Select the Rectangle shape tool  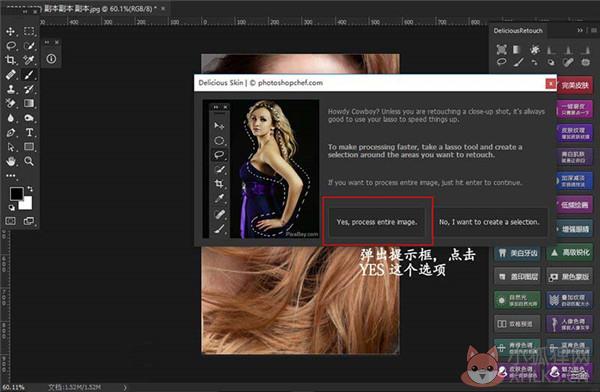(x=29, y=147)
